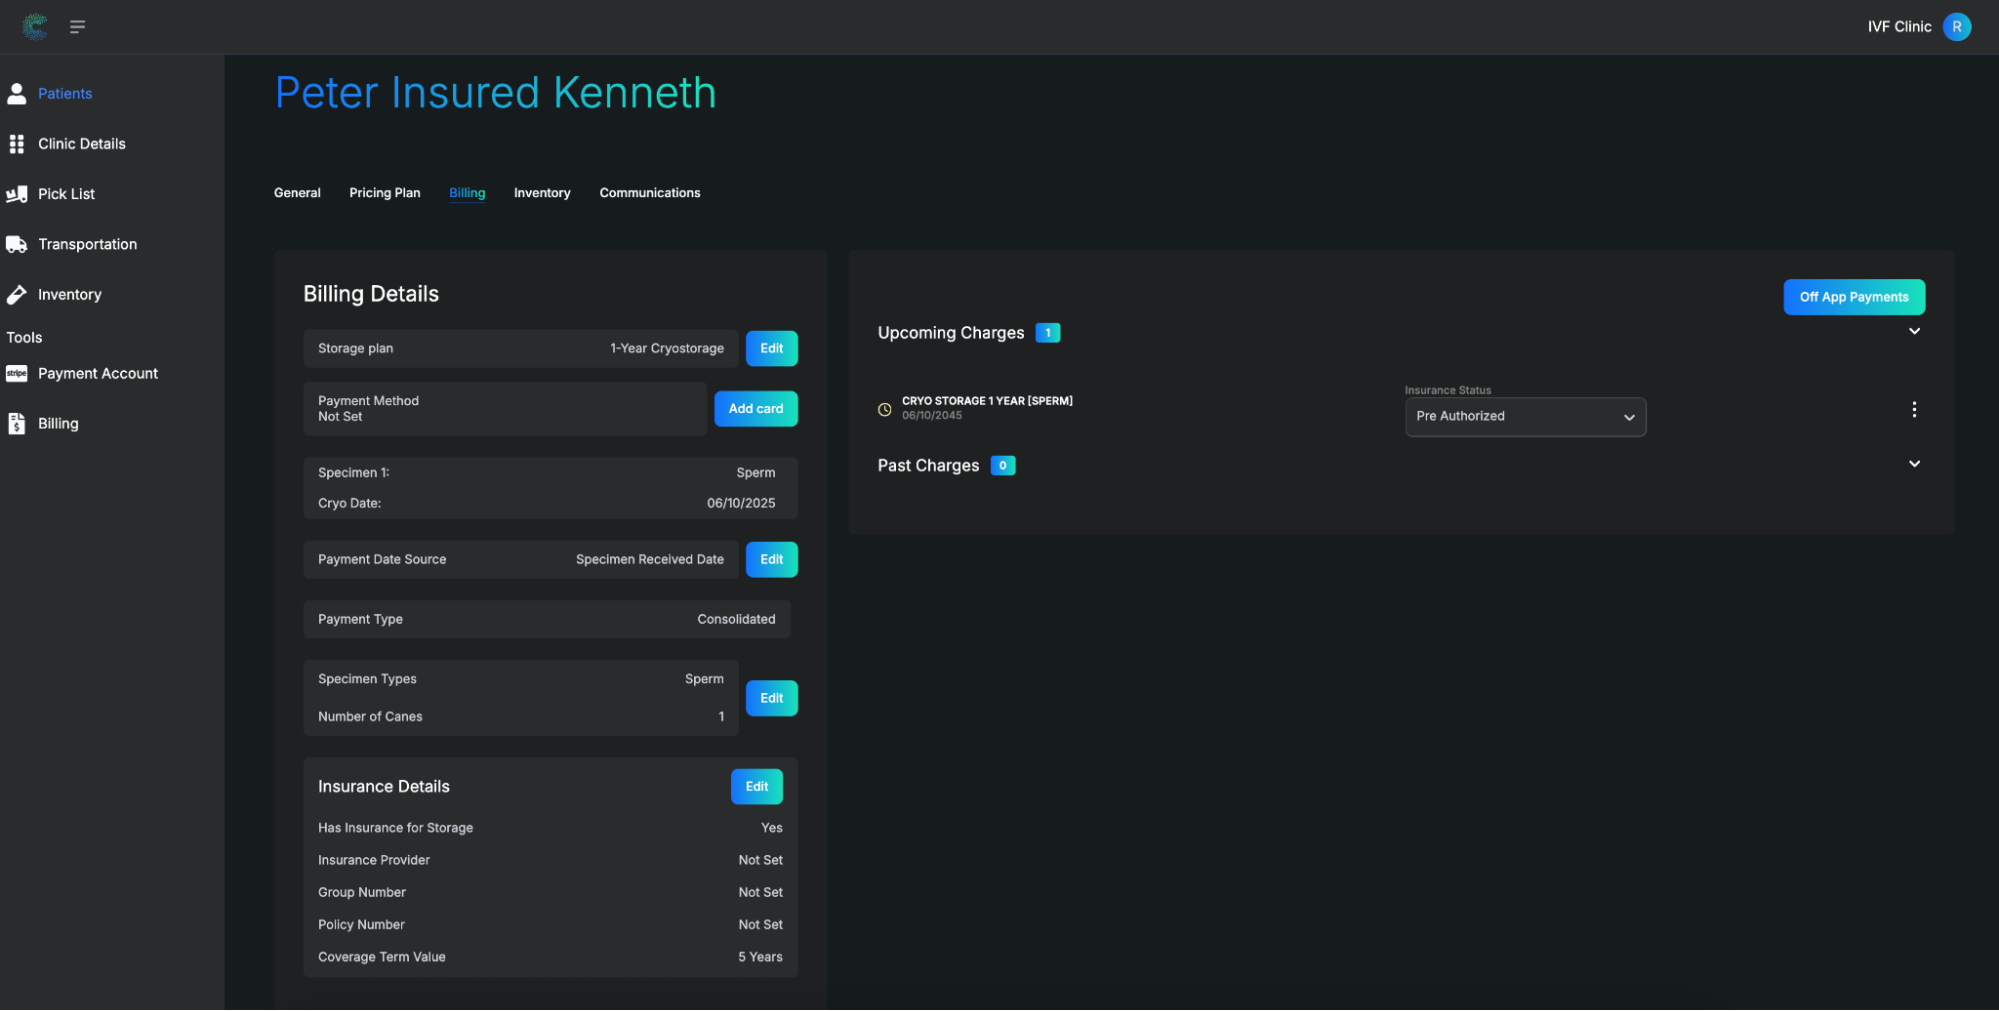Click the sidebar collapse hamburger icon
Image resolution: width=1999 pixels, height=1011 pixels.
tap(77, 26)
